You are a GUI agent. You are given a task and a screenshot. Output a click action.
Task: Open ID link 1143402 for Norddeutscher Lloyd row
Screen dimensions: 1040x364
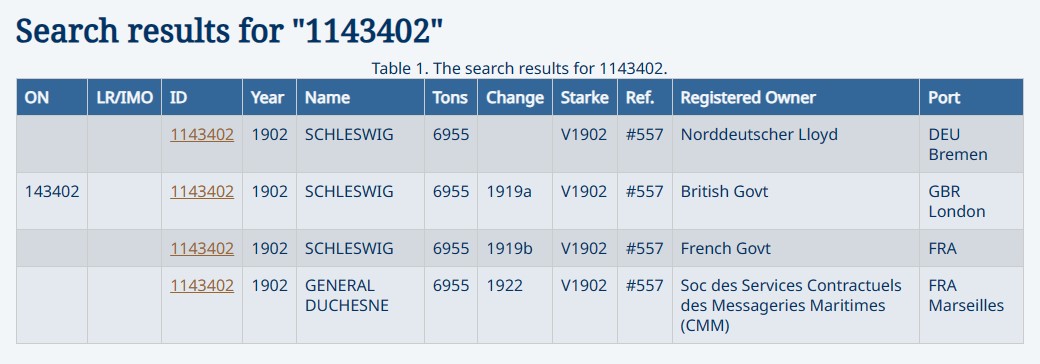point(202,135)
